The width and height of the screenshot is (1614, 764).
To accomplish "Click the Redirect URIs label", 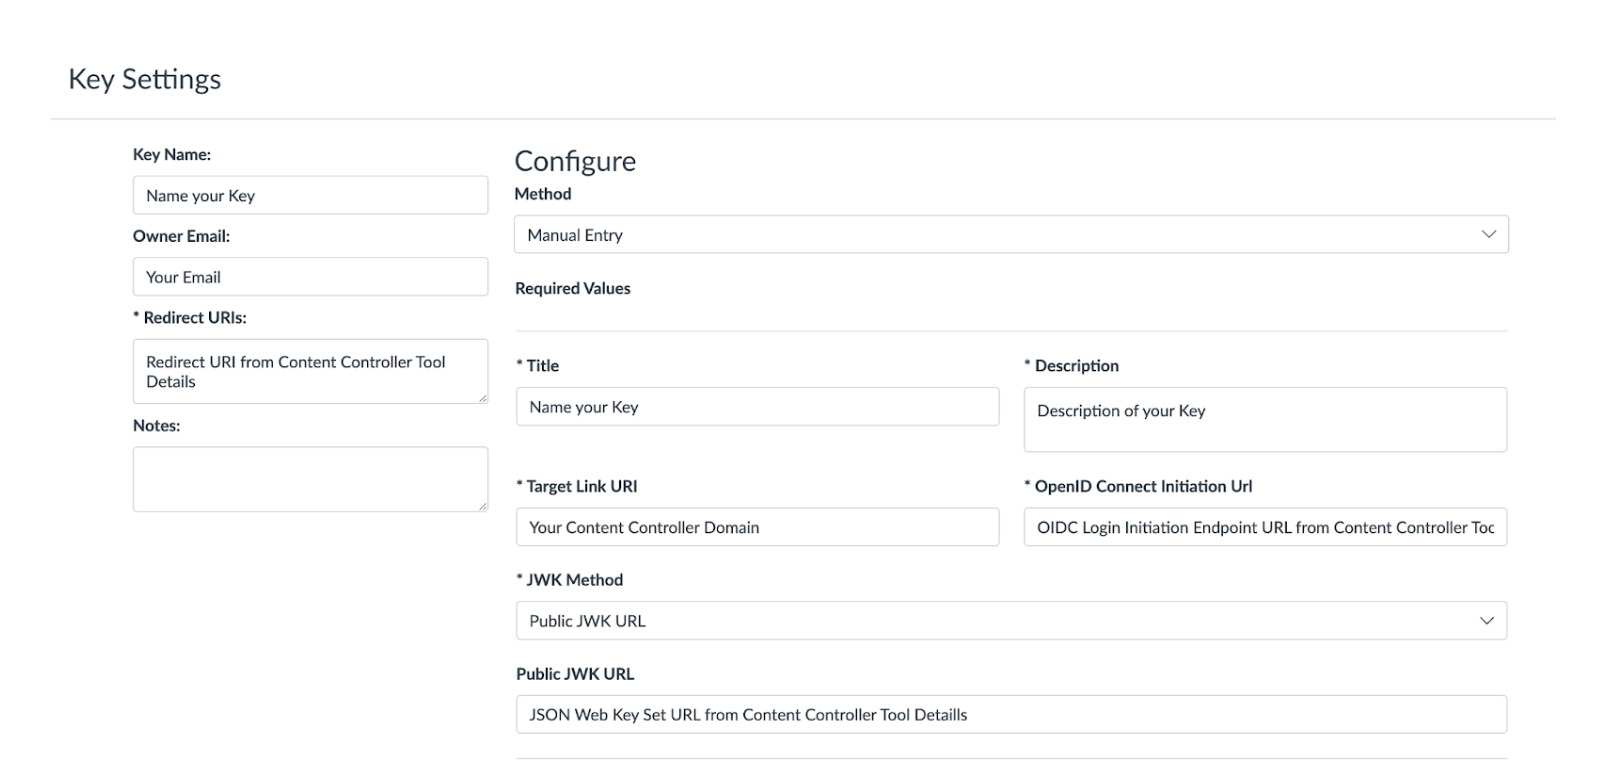I will tap(190, 318).
